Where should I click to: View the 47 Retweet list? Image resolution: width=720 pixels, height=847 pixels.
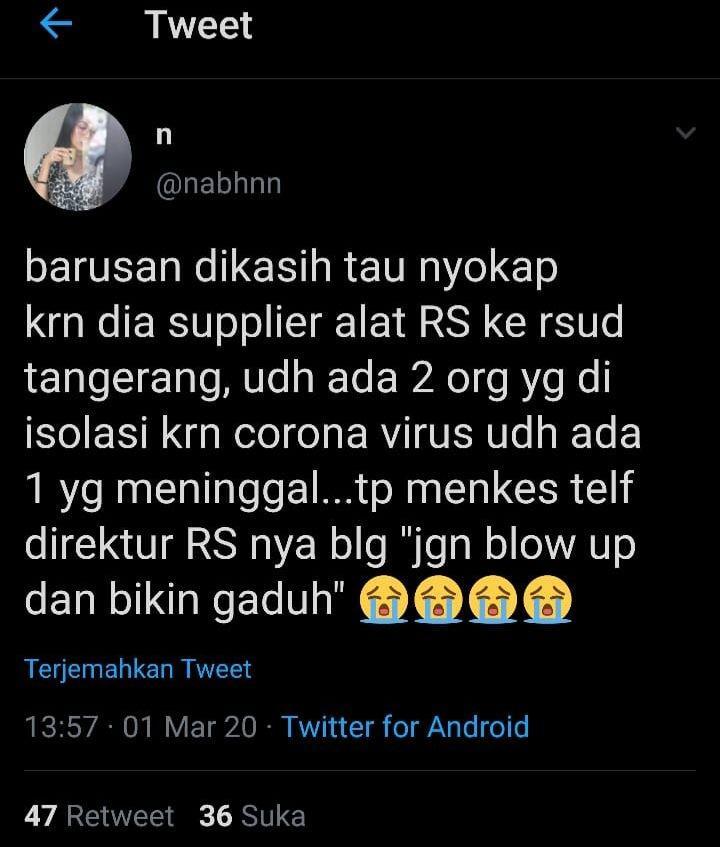click(99, 816)
